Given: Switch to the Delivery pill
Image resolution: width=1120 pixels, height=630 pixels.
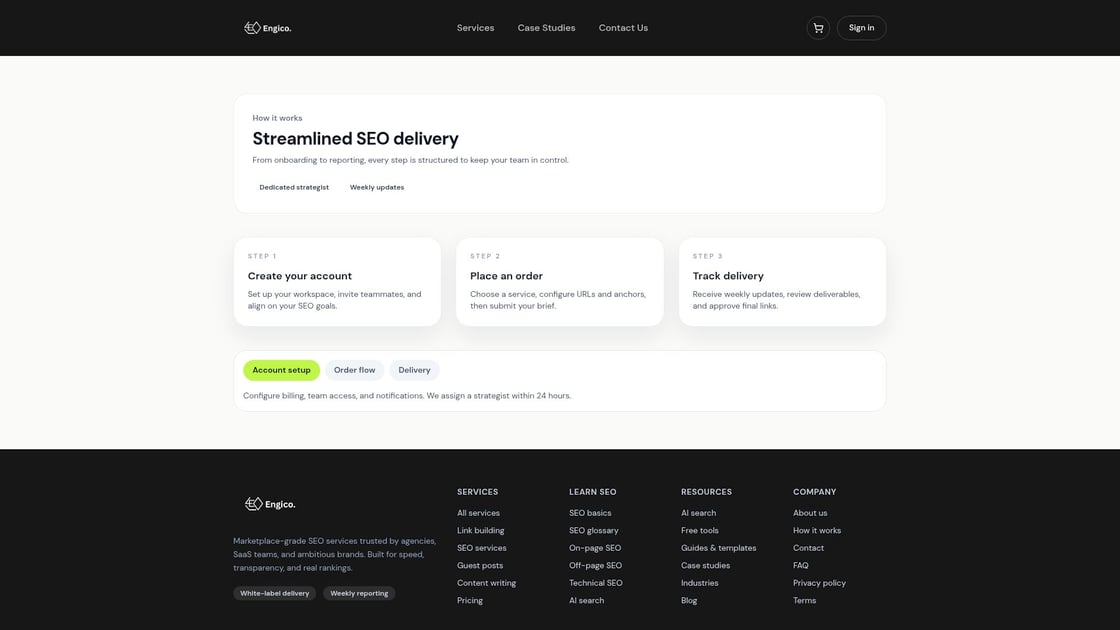Looking at the screenshot, I should (414, 369).
